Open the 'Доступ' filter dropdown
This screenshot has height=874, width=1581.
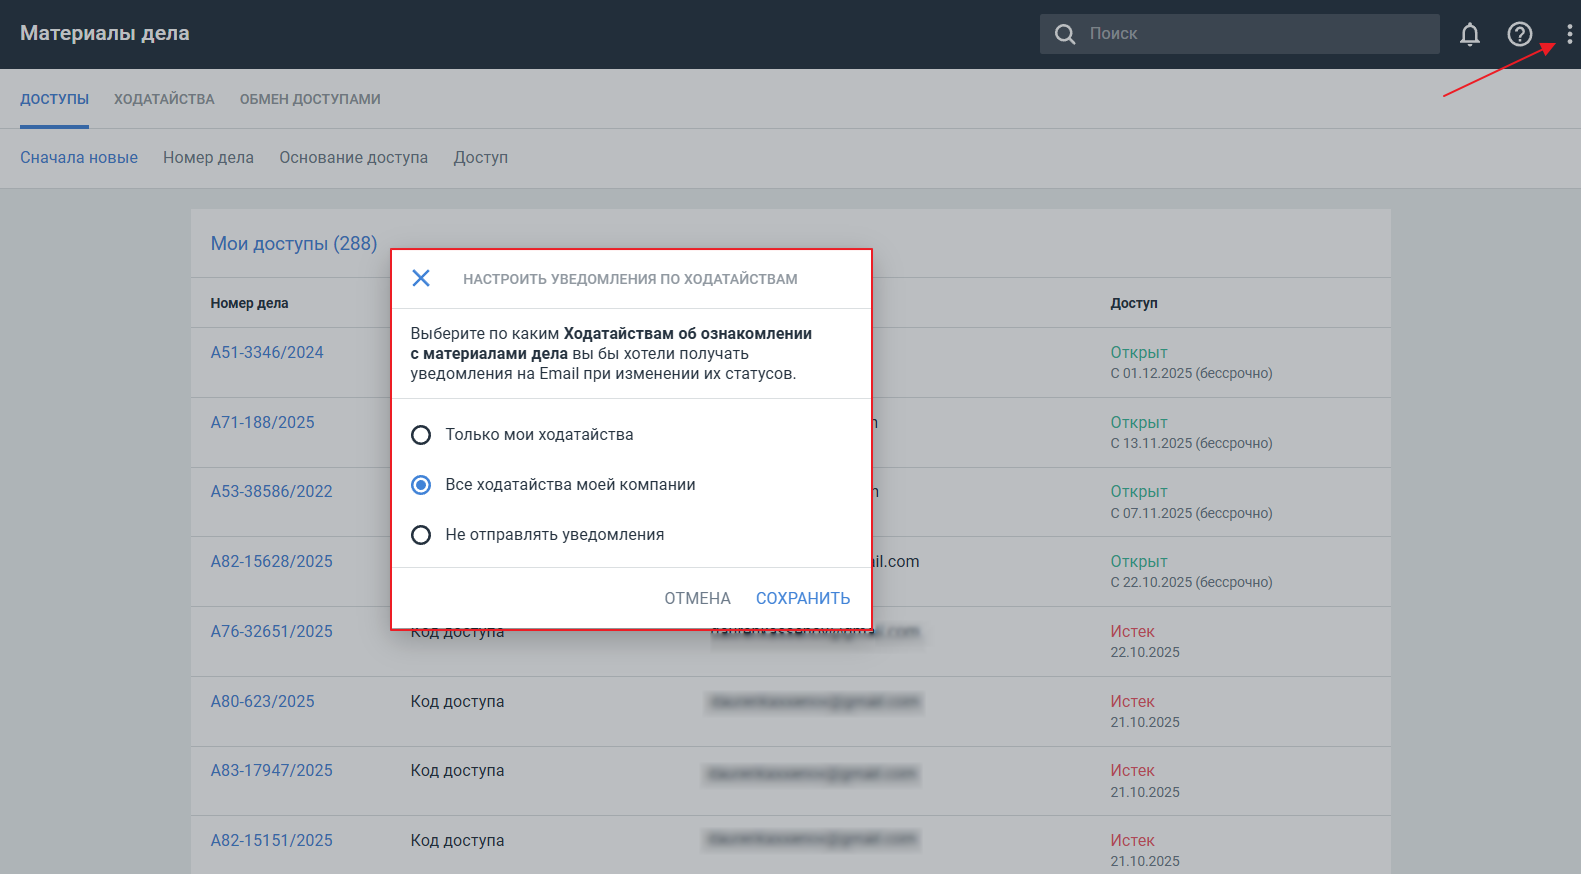[480, 158]
